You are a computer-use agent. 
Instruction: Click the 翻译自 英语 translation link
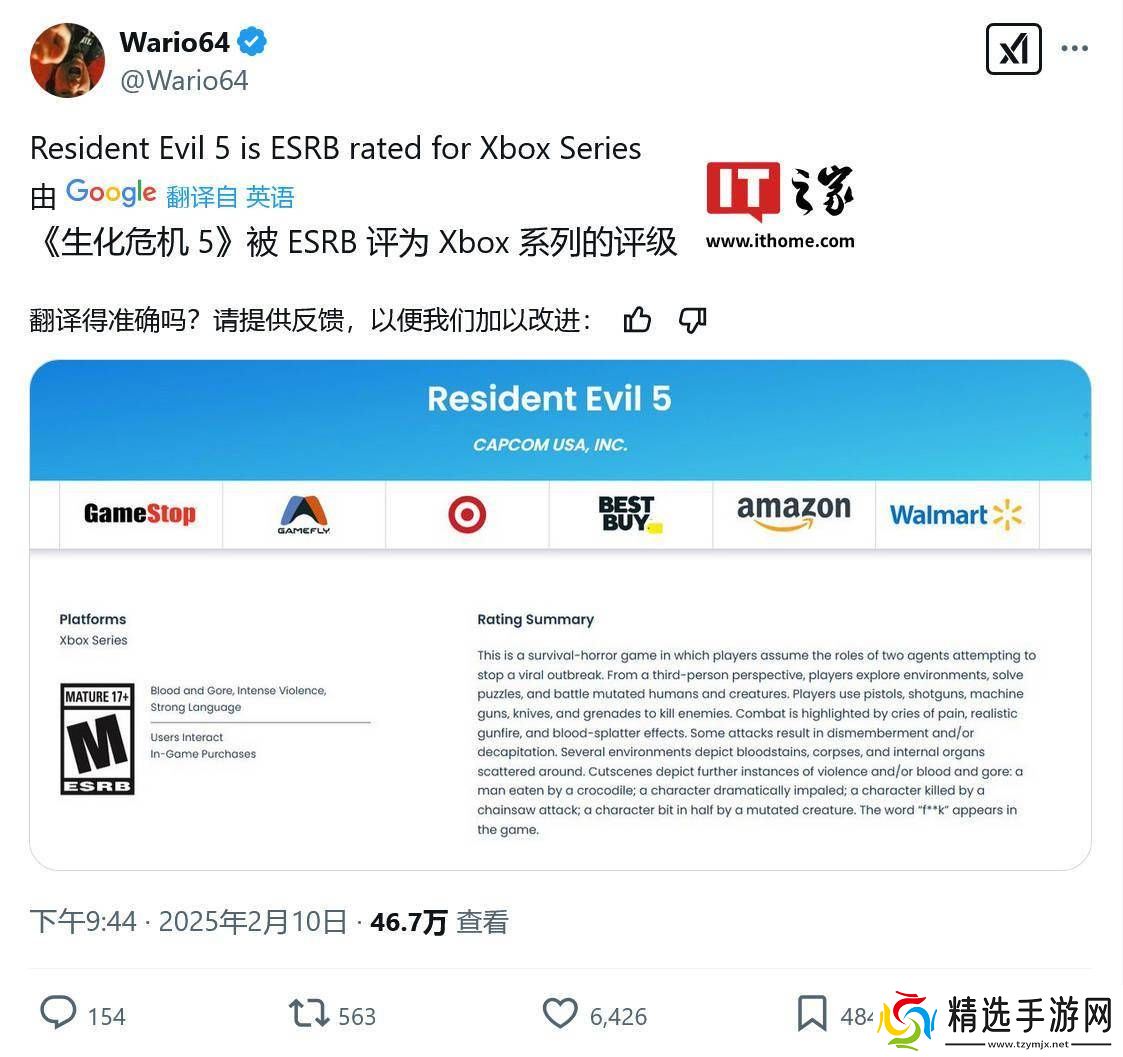pos(230,197)
